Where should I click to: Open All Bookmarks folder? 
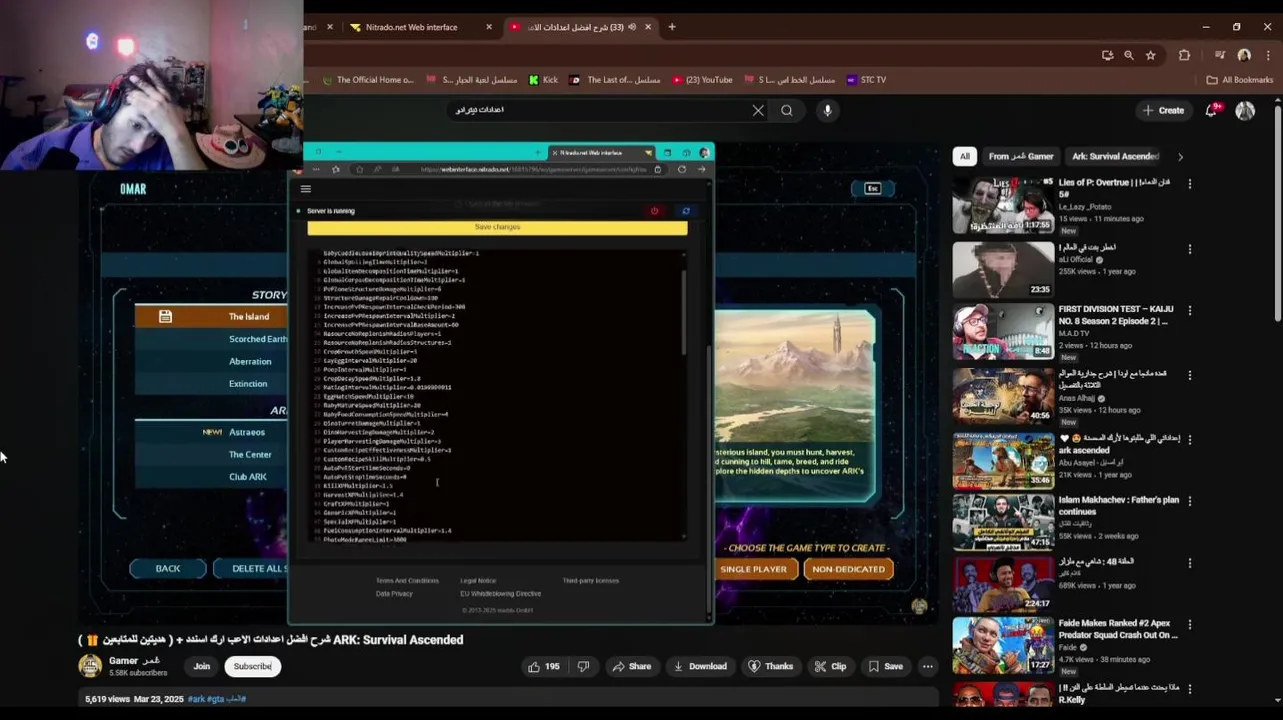(1239, 80)
